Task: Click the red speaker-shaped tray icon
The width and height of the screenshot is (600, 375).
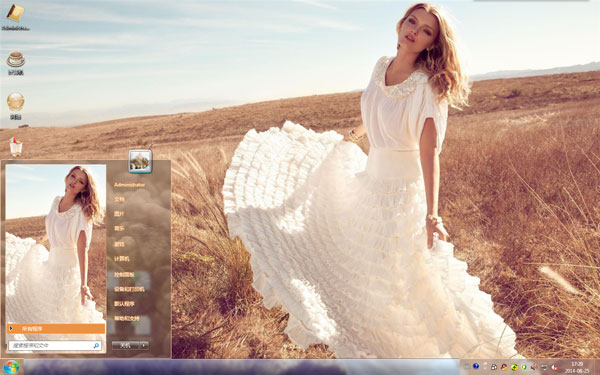Action: pyautogui.click(x=533, y=367)
